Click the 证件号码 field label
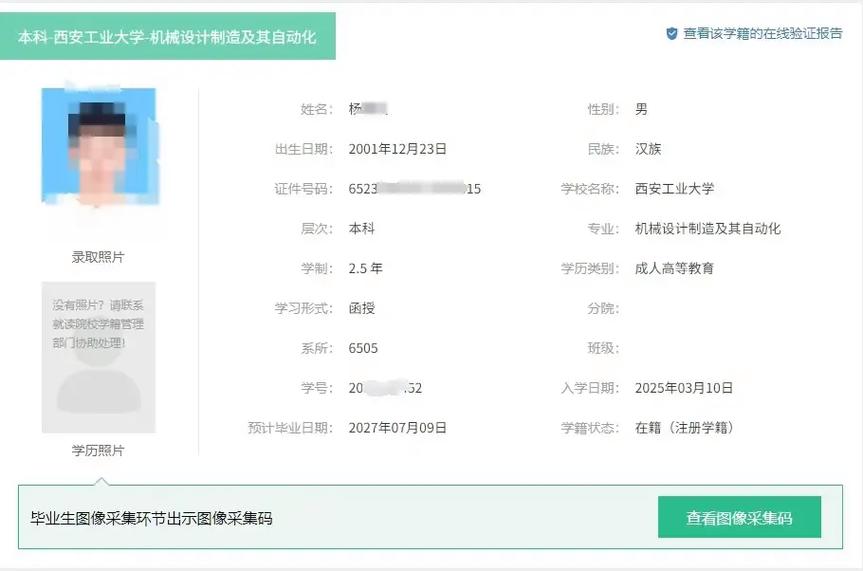The height and width of the screenshot is (571, 863). (x=303, y=189)
